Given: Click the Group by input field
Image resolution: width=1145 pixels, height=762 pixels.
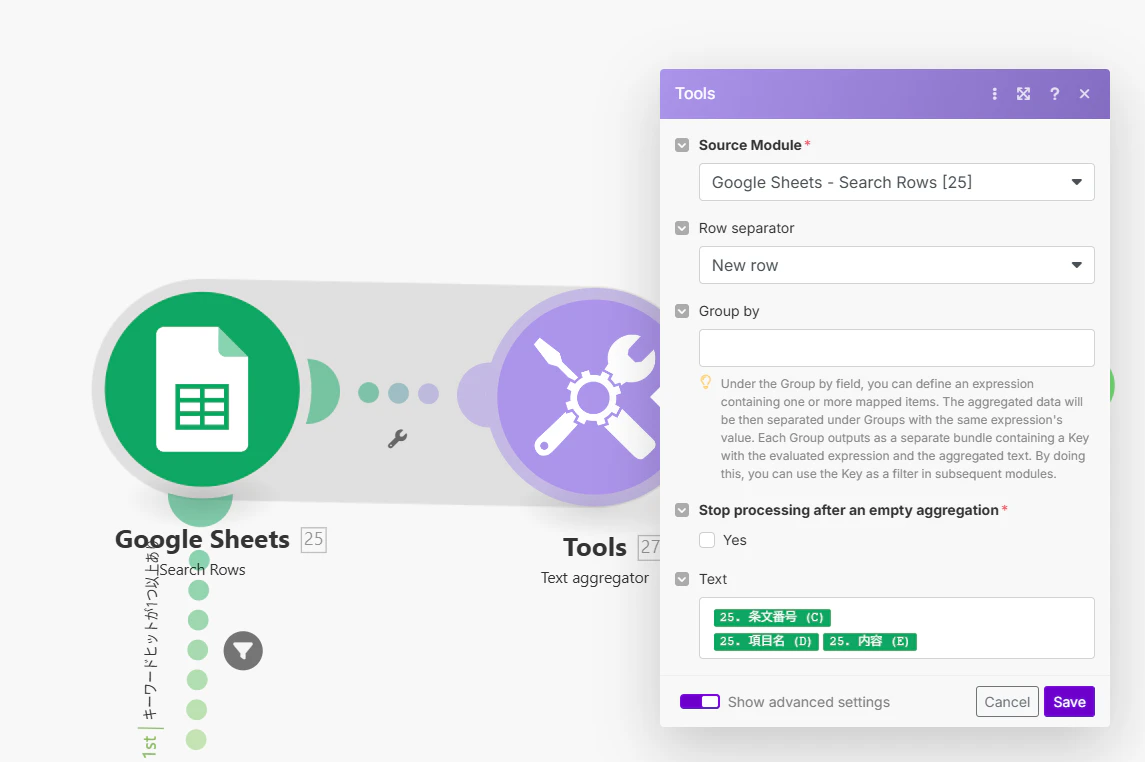Looking at the screenshot, I should pyautogui.click(x=897, y=348).
